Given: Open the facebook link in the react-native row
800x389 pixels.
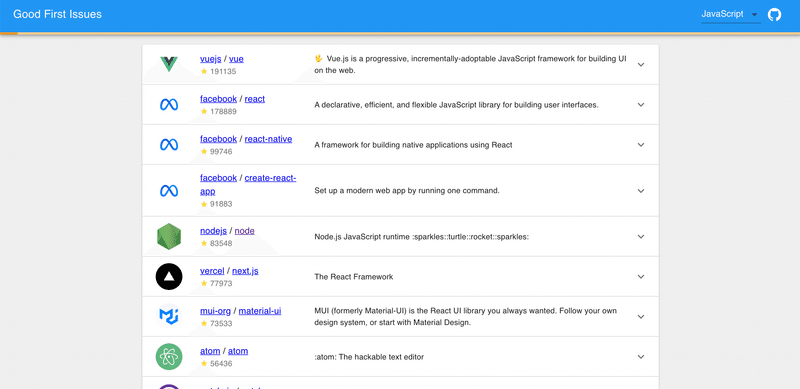Looking at the screenshot, I should [x=218, y=139].
